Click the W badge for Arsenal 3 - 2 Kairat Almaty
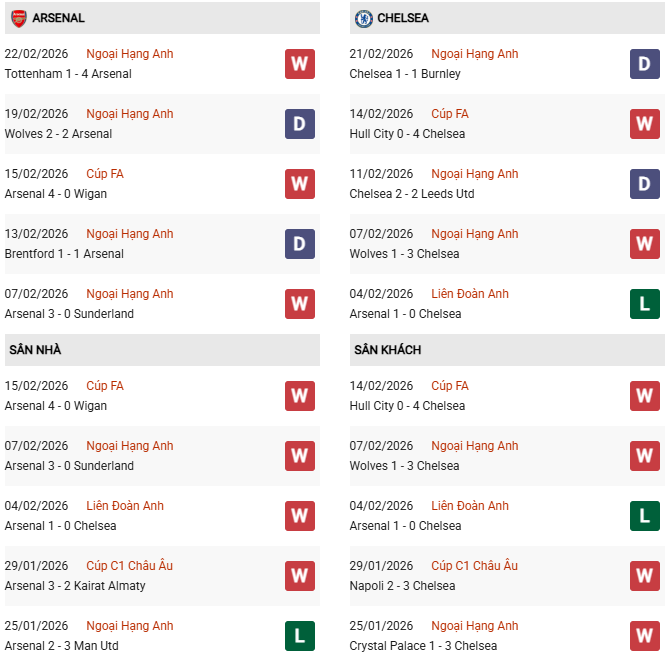 pyautogui.click(x=299, y=576)
